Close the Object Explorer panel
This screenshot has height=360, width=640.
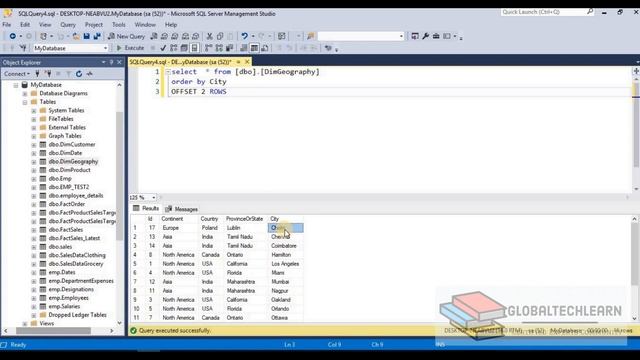tap(120, 62)
